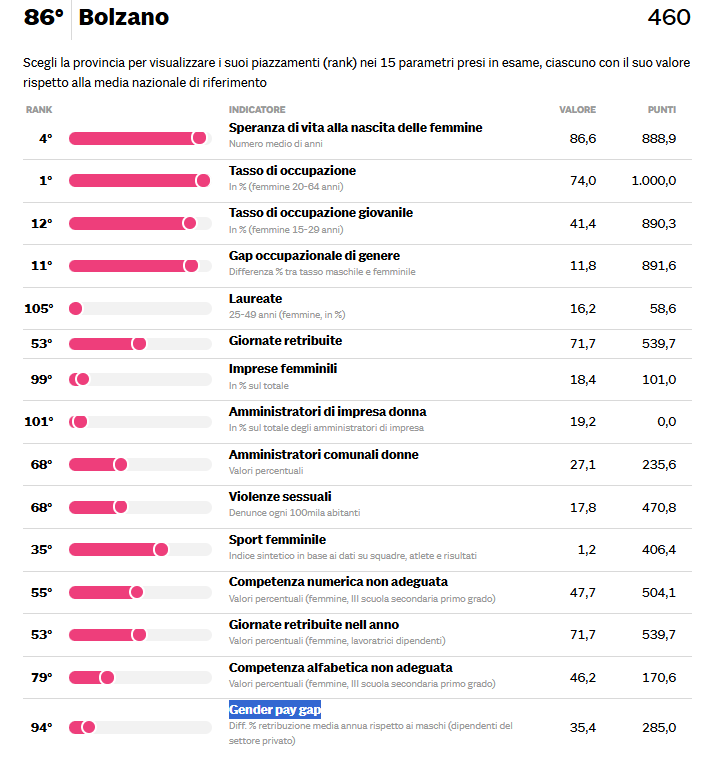The height and width of the screenshot is (764, 706).
Task: Click the Tasso di occupazione giovanile indicator
Action: pyautogui.click(x=320, y=213)
